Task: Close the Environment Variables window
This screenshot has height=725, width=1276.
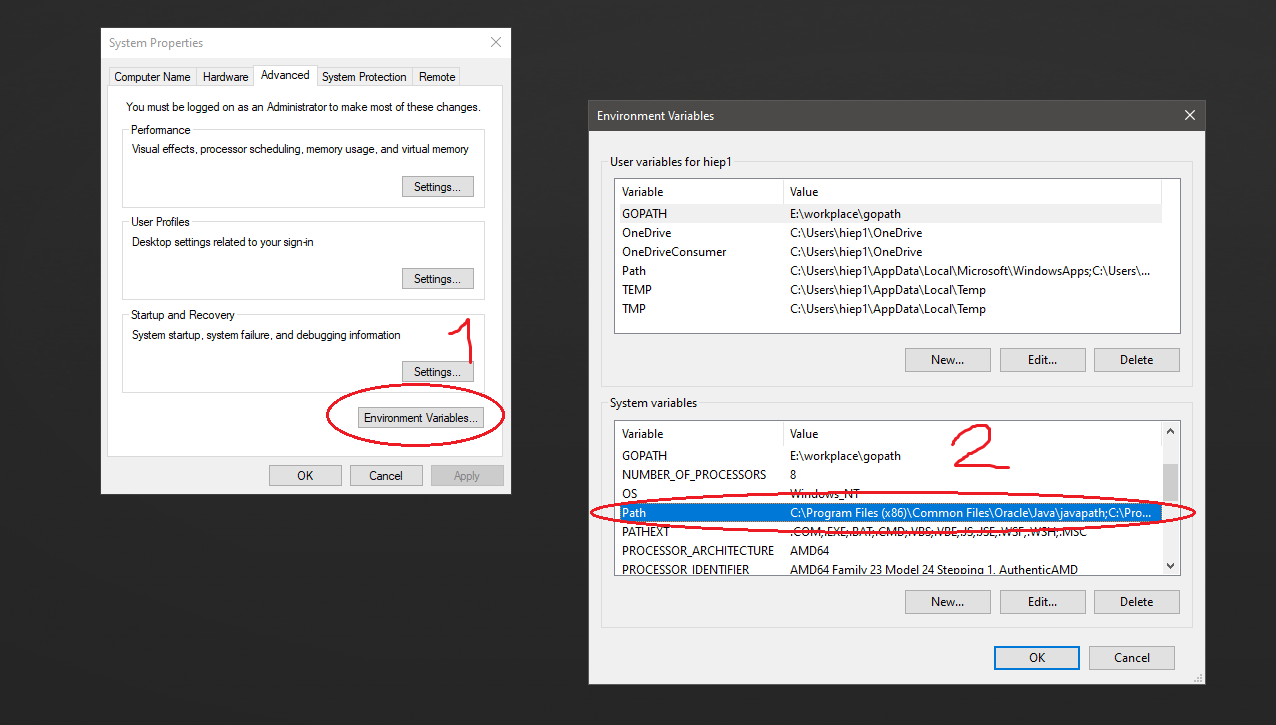Action: pyautogui.click(x=1190, y=115)
